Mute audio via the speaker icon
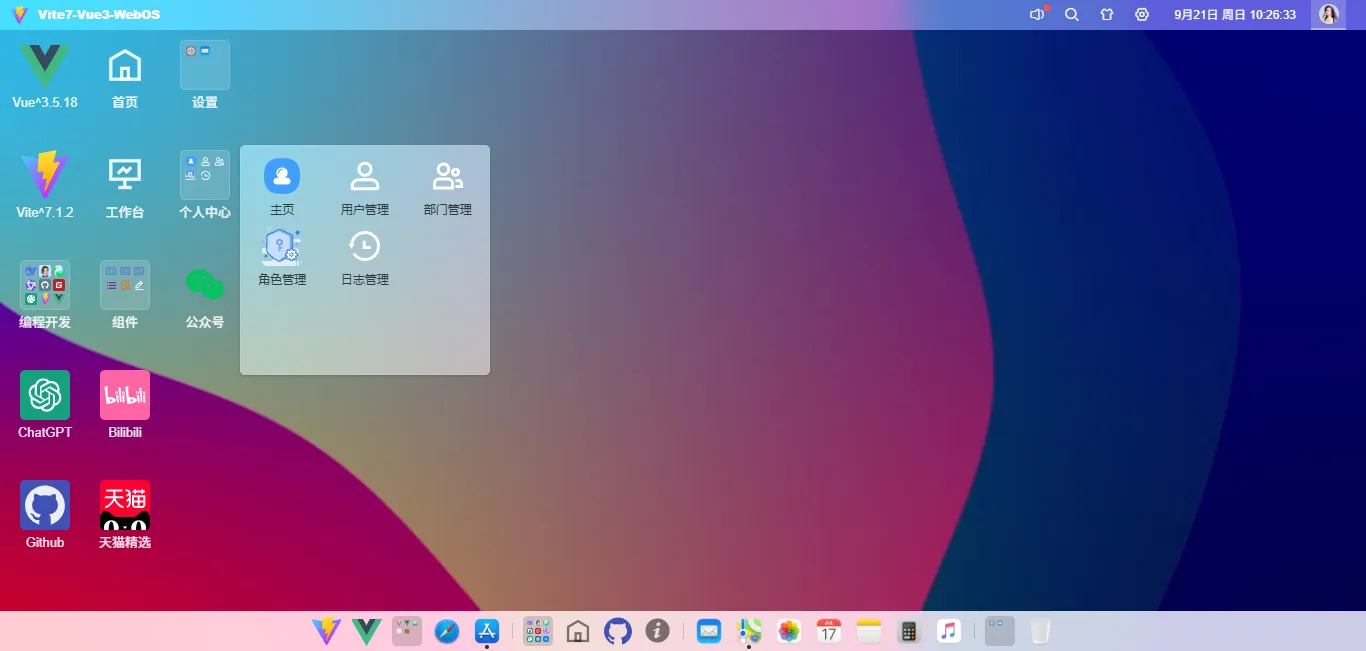This screenshot has width=1366, height=651. coord(1036,14)
